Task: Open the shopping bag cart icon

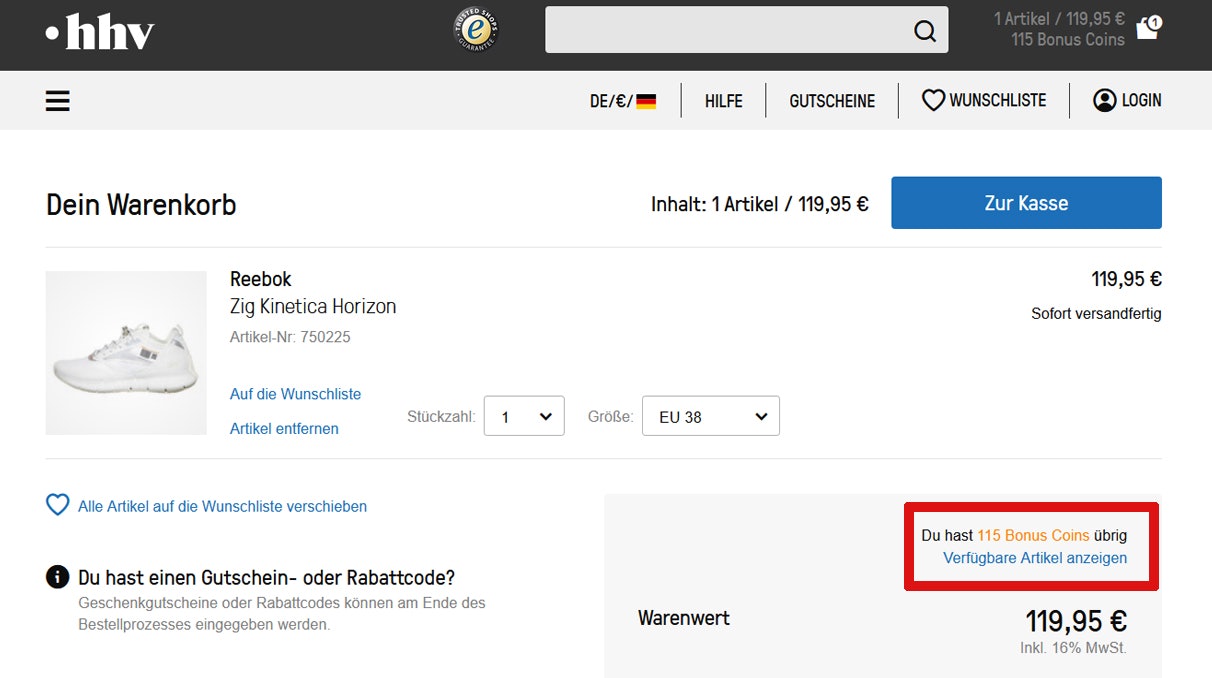Action: pos(1147,29)
